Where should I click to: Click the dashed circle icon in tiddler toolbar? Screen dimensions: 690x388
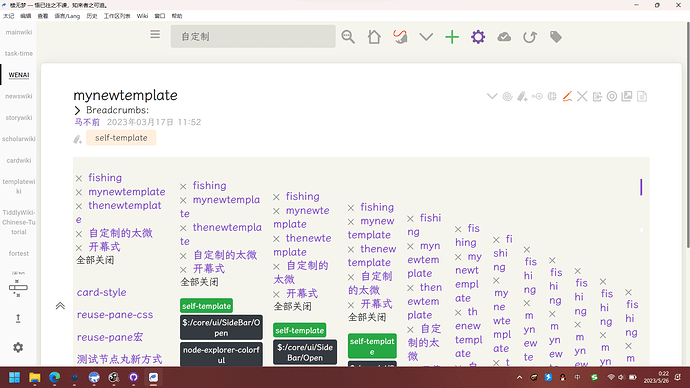point(552,96)
